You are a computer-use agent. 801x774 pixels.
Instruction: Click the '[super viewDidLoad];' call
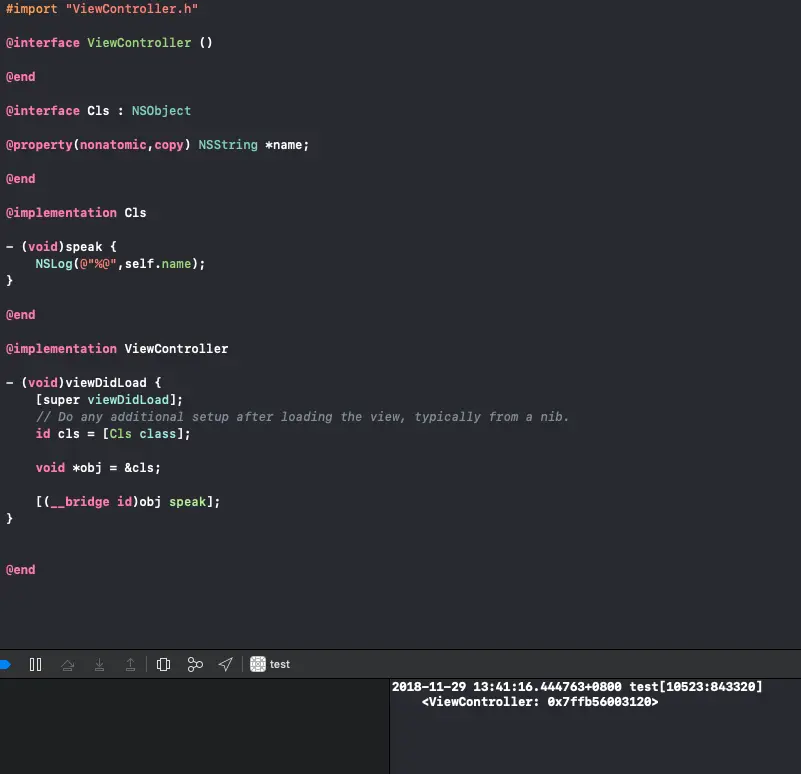[109, 400]
